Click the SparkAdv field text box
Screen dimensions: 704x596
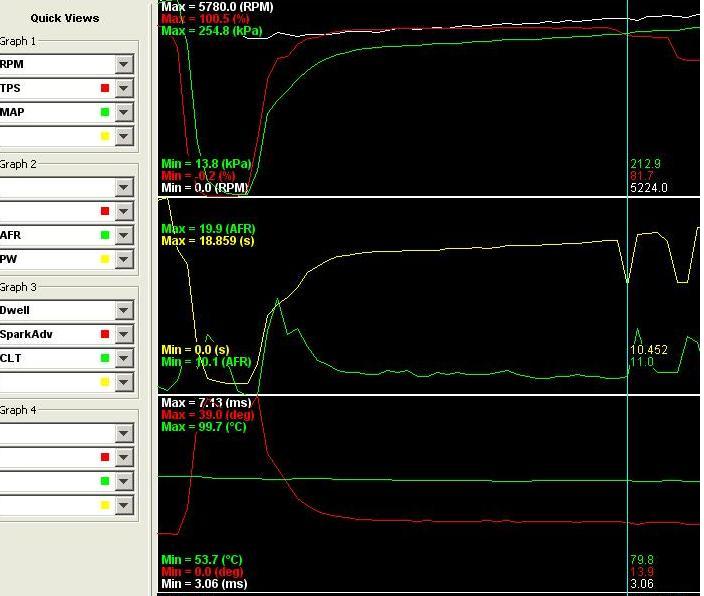click(48, 334)
